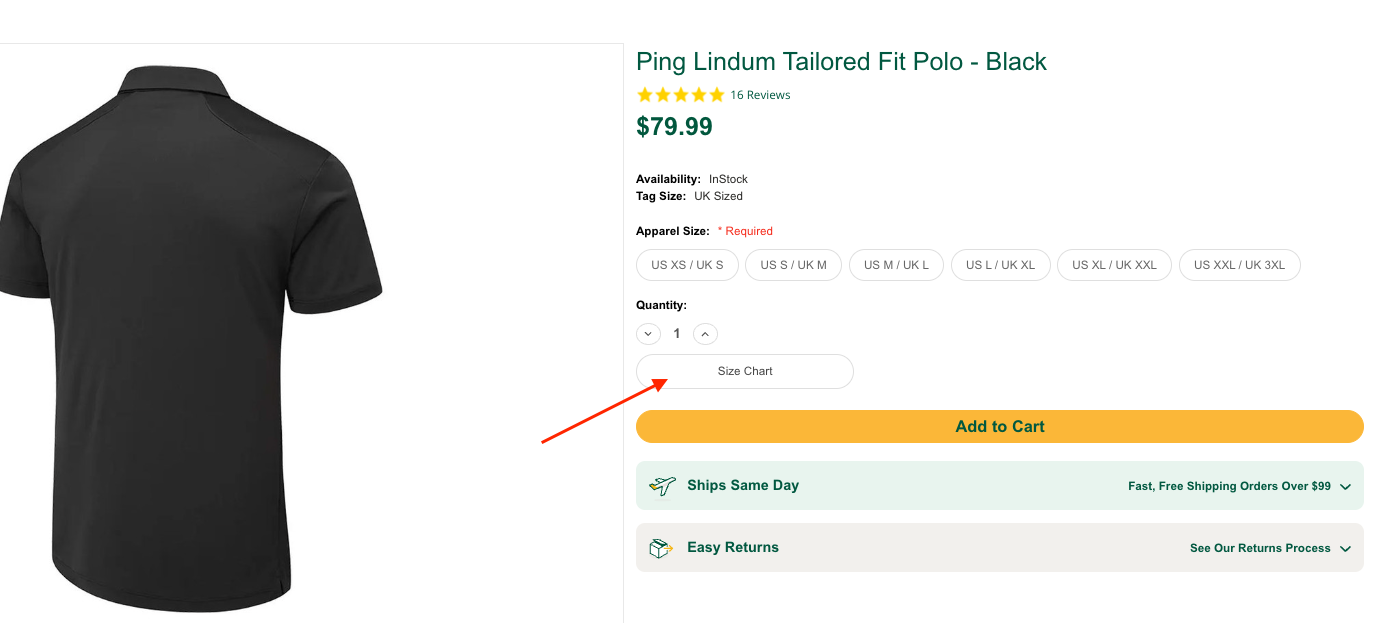Viewport: 1386px width, 623px height.
Task: Choose size US XXL / UK 3XL
Action: 1239,265
